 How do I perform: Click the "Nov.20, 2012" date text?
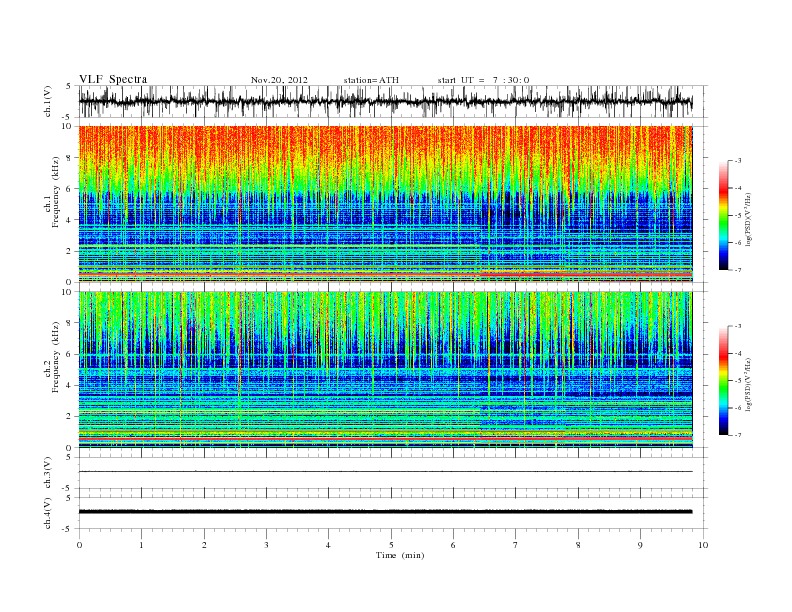tap(279, 80)
